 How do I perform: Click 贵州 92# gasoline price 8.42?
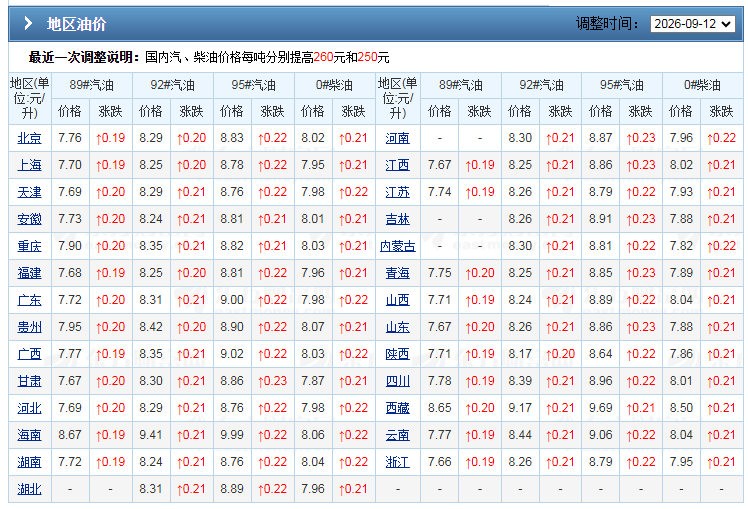(151, 327)
